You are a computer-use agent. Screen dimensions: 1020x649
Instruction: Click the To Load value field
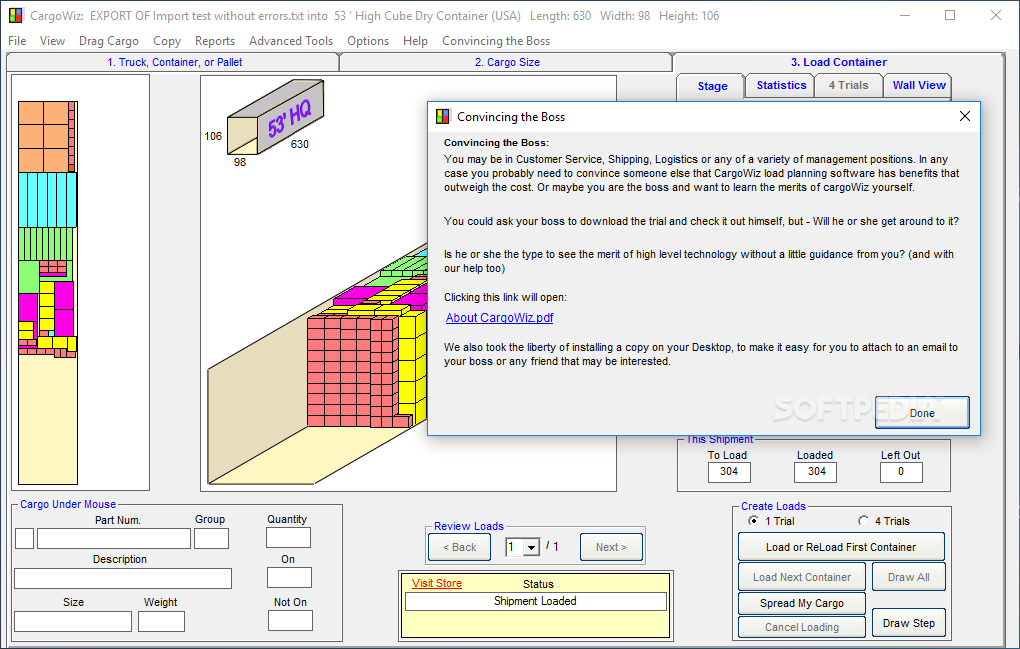[x=729, y=472]
